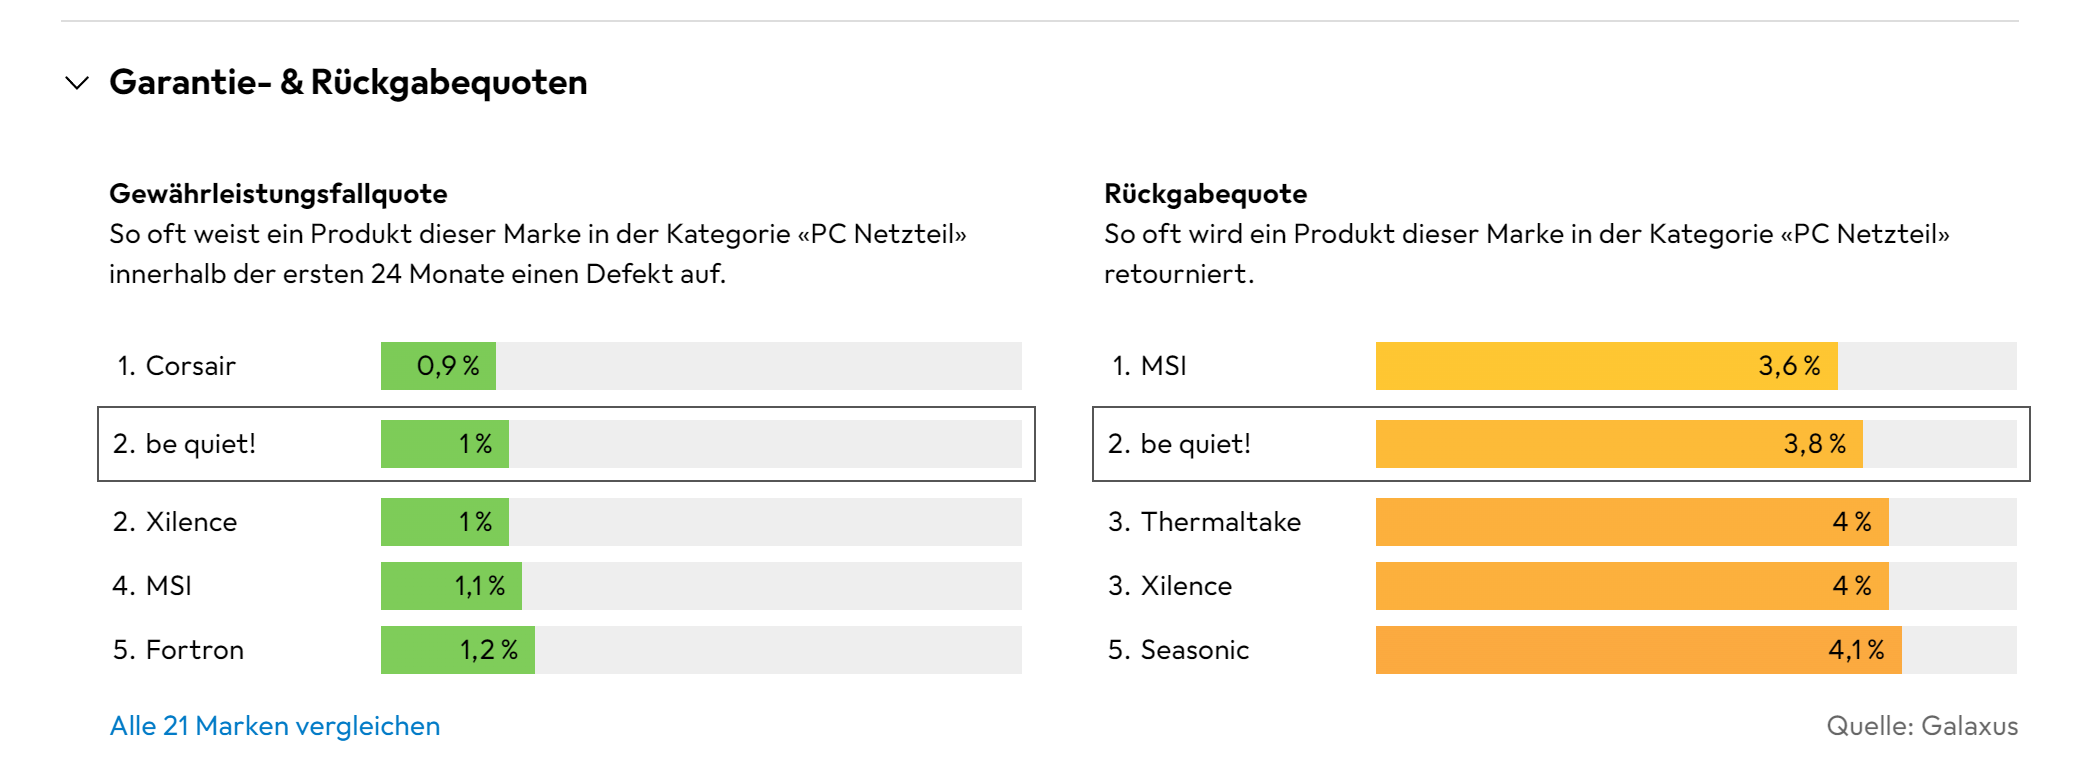Click the Garantie- & Rückgabequoten heading text

(x=348, y=83)
